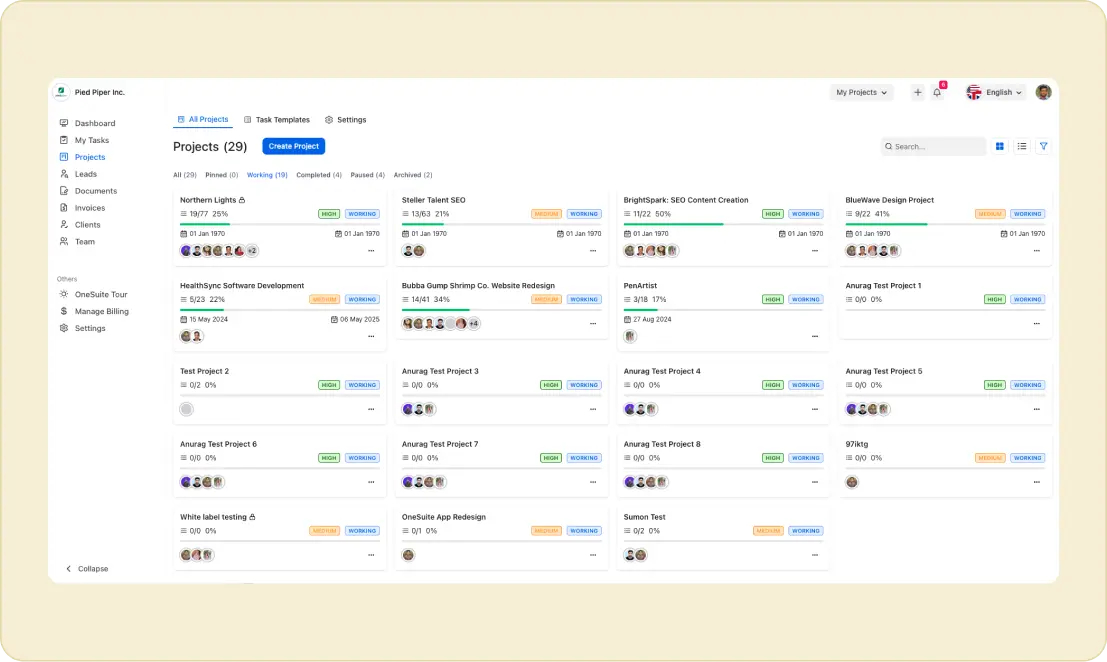
Task: Open sidebar Settings gear icon
Action: tap(64, 329)
